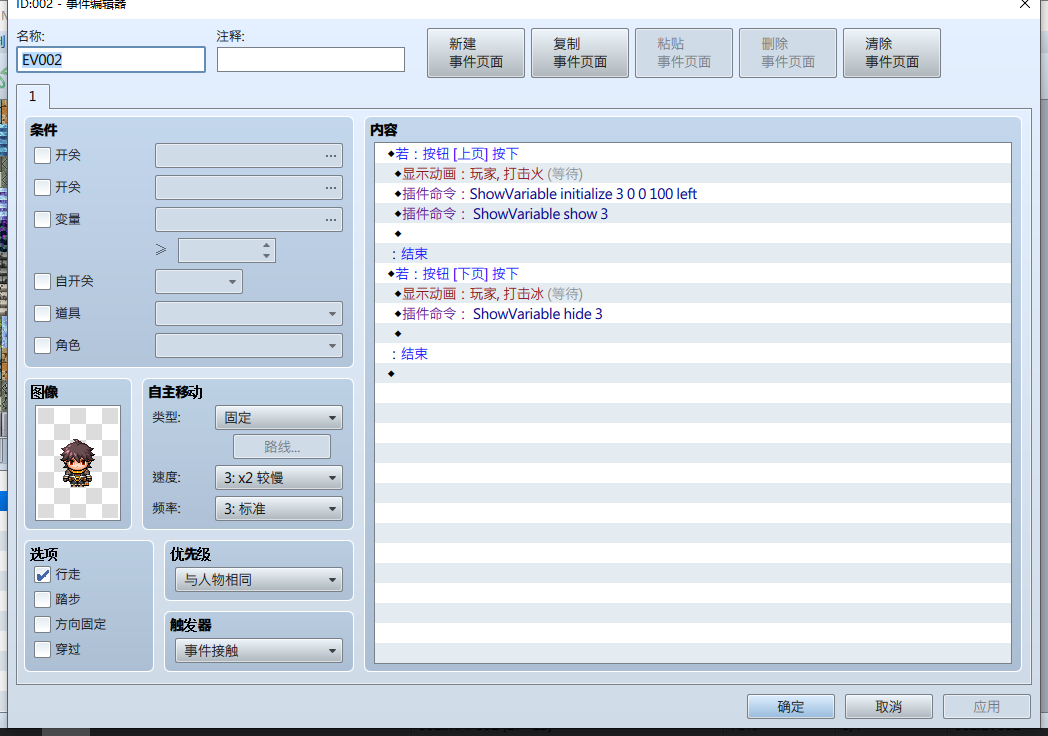Uncheck the 行走 option
This screenshot has width=1048, height=736.
point(42,575)
